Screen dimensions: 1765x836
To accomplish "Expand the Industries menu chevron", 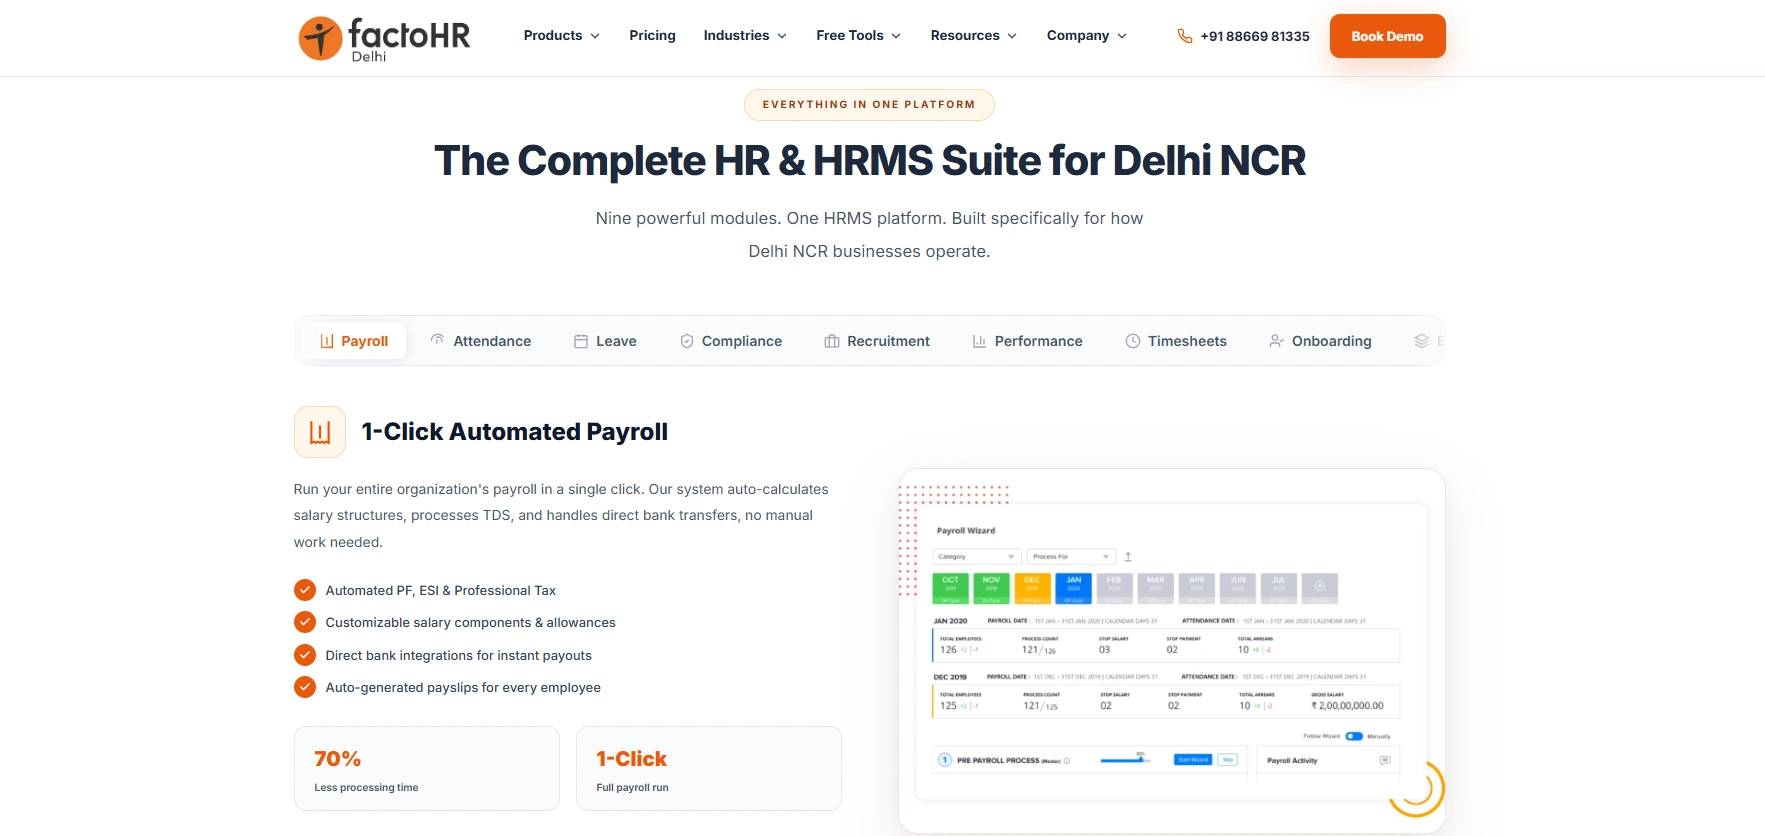I will coord(782,36).
